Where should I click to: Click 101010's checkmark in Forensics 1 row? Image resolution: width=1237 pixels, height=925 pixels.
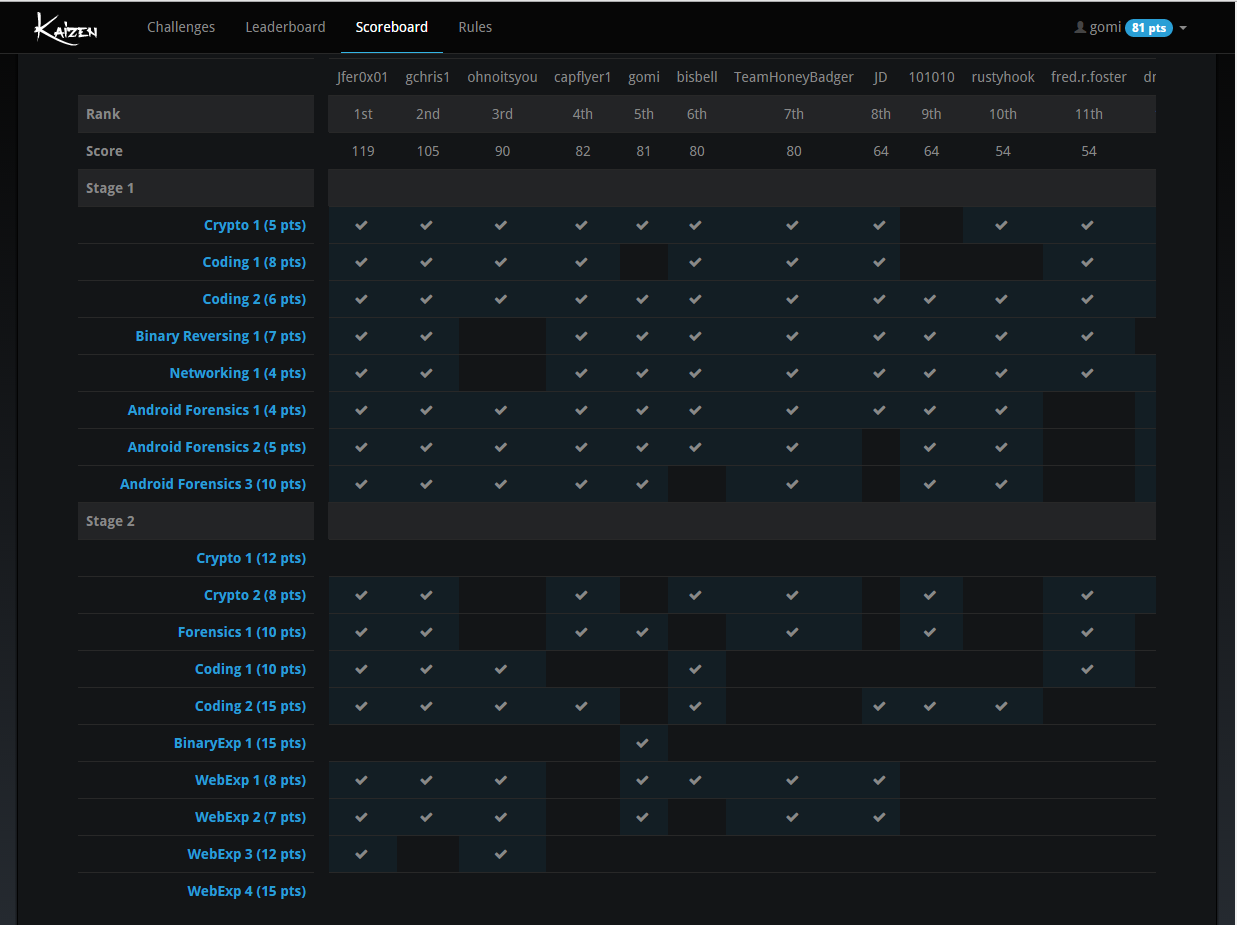(x=931, y=632)
